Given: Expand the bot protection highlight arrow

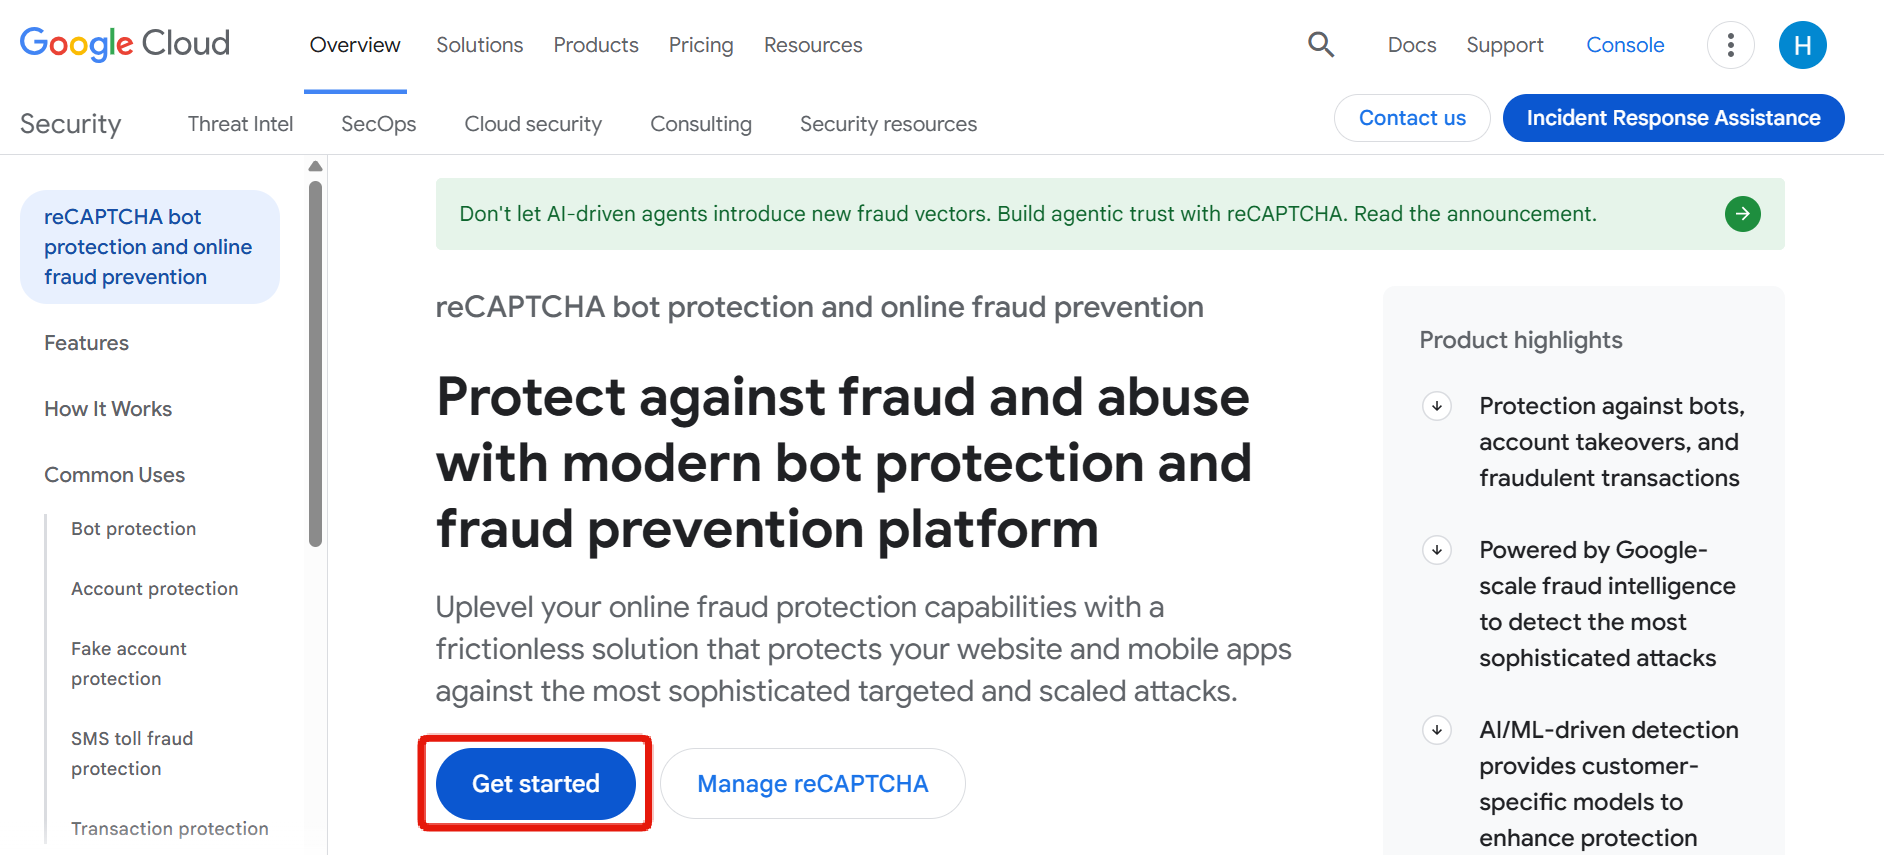Looking at the screenshot, I should click(1437, 406).
